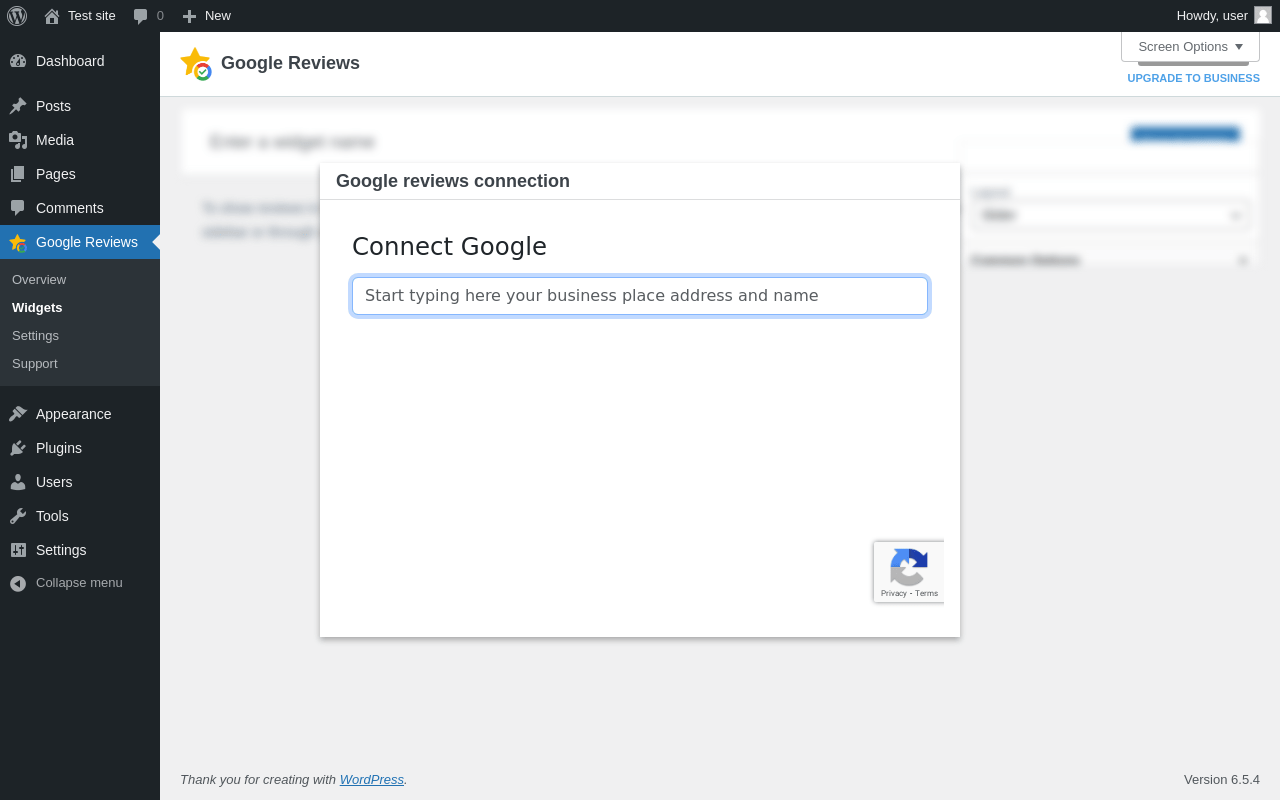Click the blurred widget name field
The height and width of the screenshot is (800, 1280).
(292, 142)
